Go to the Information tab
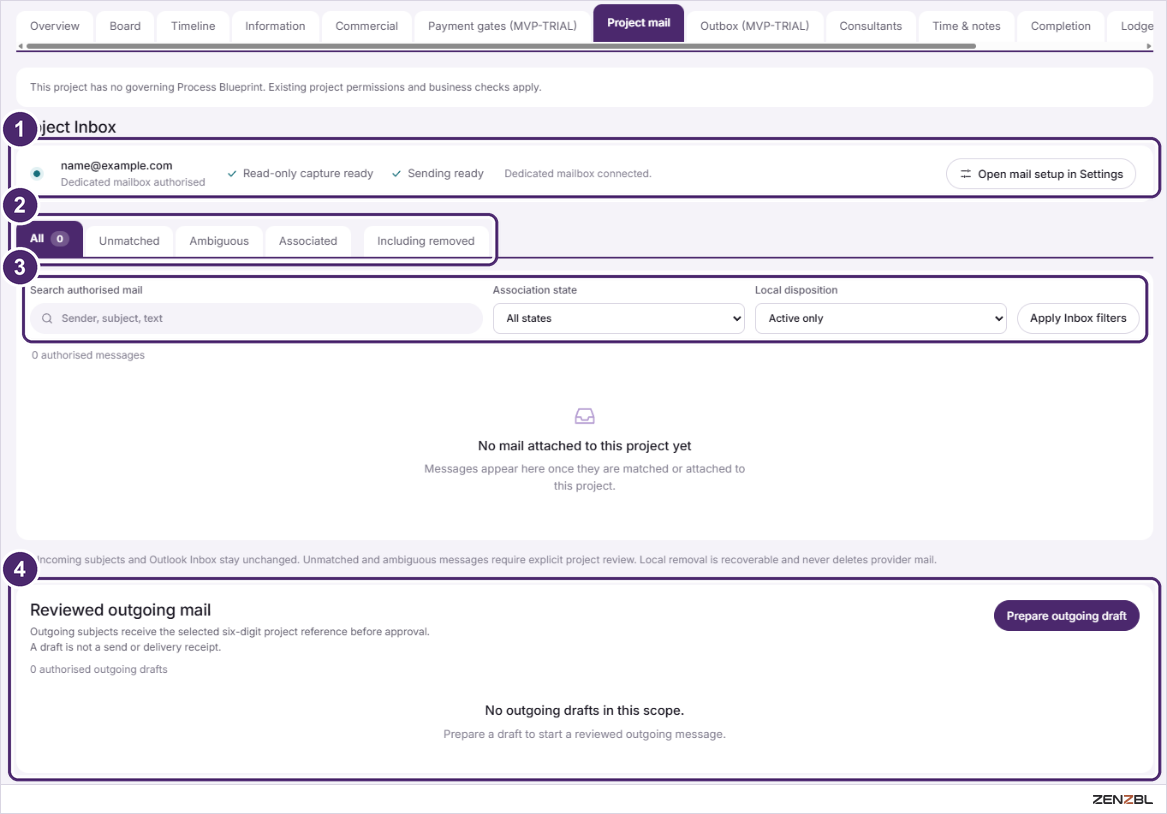 275,26
